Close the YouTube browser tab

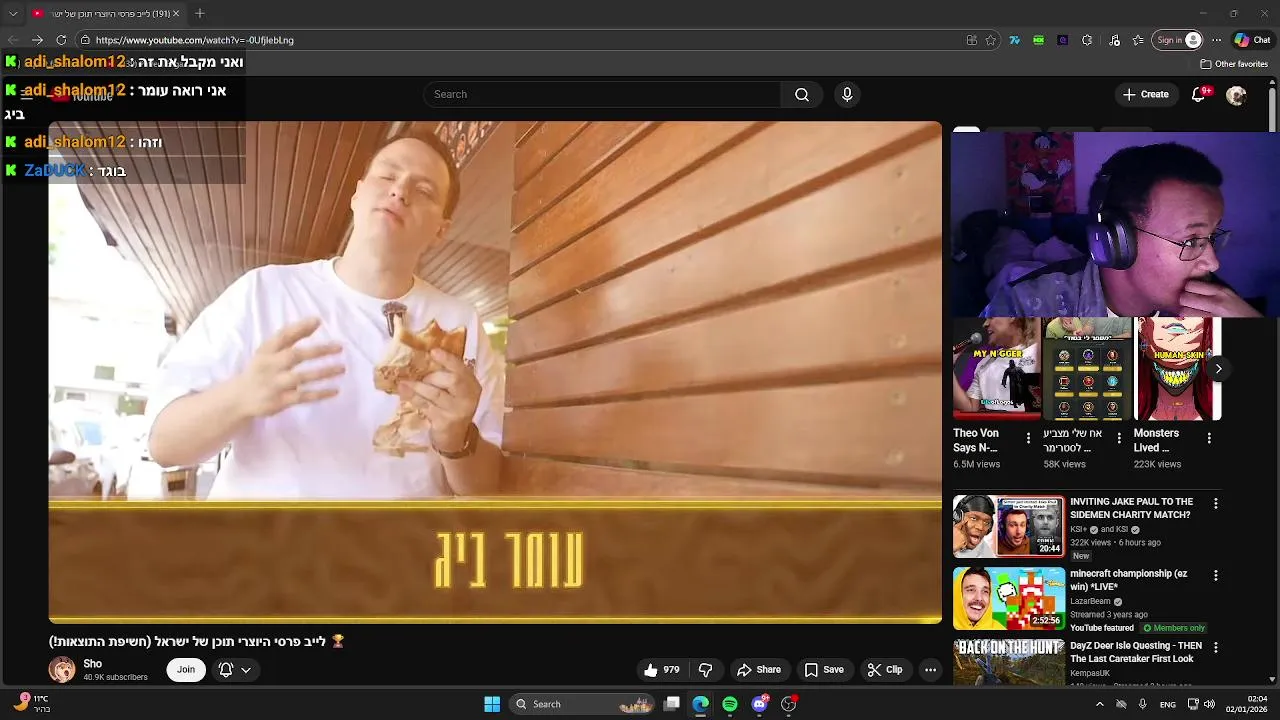176,13
